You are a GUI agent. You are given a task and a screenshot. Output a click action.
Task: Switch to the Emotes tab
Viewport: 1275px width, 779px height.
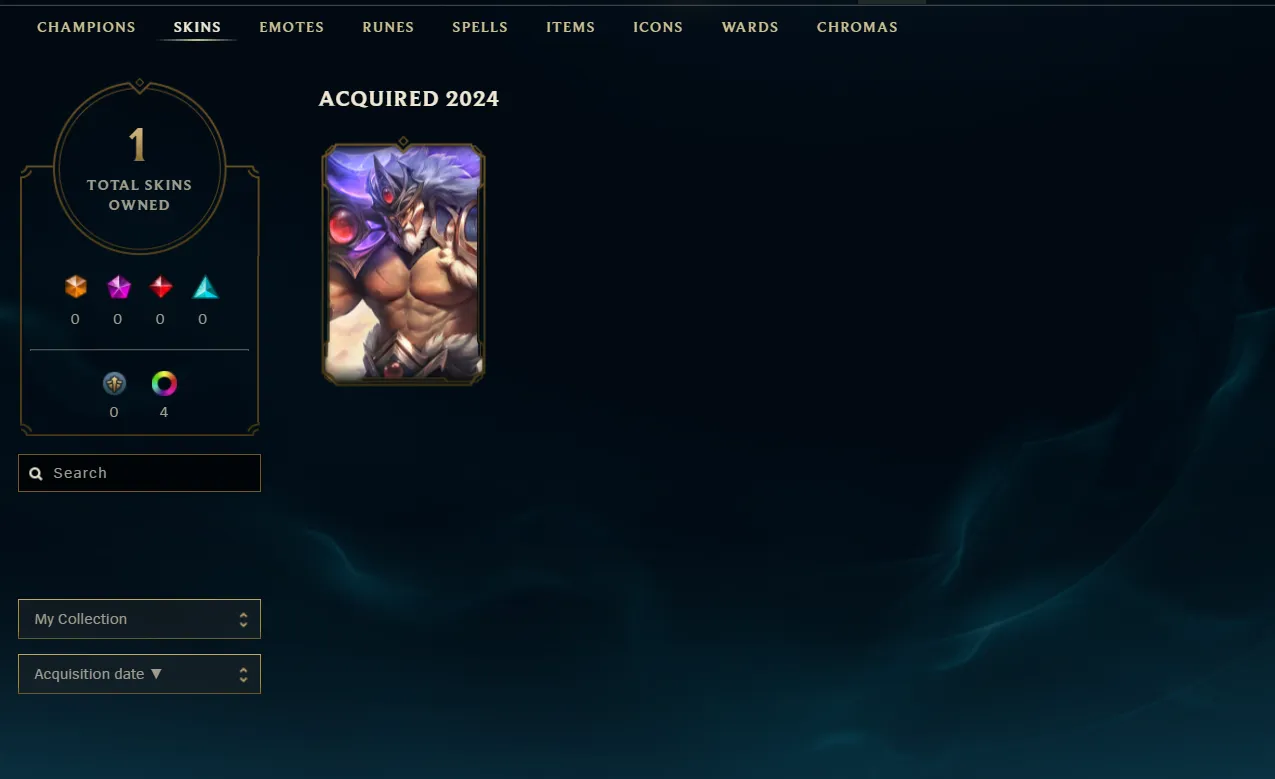(x=291, y=27)
